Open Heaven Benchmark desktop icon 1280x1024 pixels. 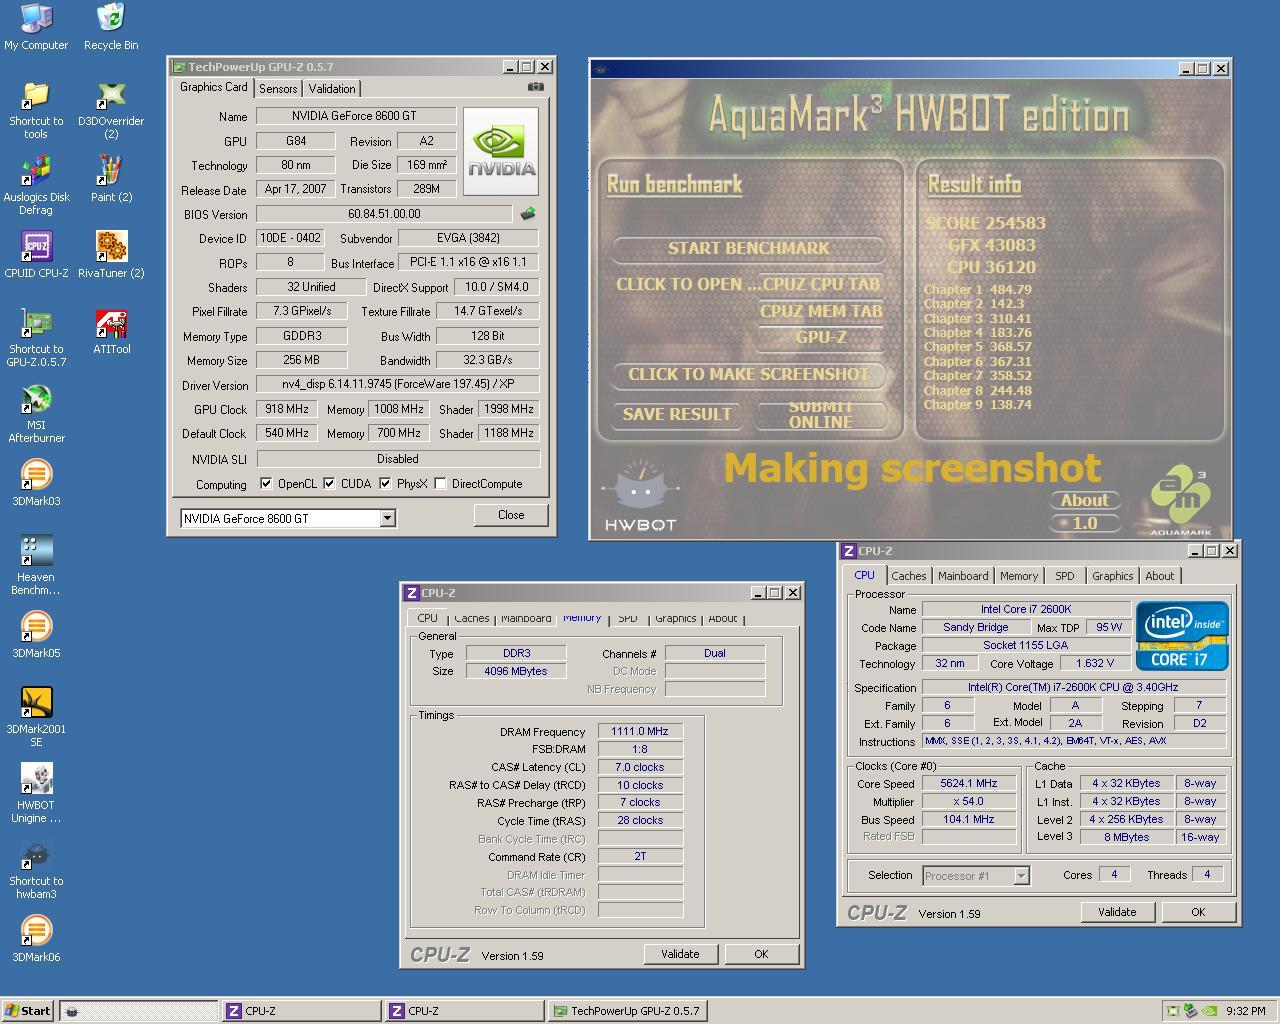pos(36,565)
